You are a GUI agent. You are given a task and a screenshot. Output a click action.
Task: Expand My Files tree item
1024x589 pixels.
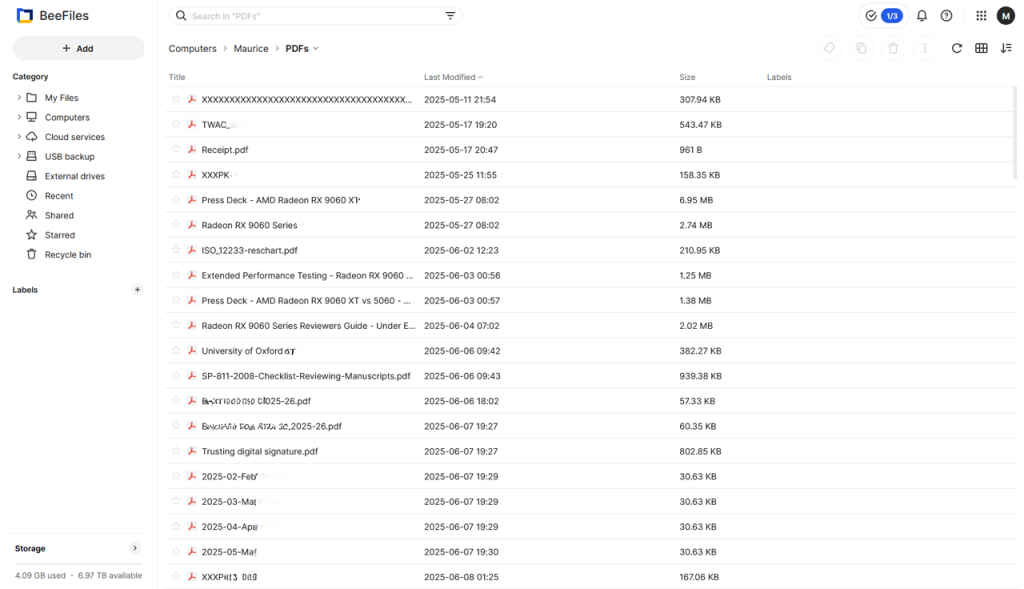18,97
